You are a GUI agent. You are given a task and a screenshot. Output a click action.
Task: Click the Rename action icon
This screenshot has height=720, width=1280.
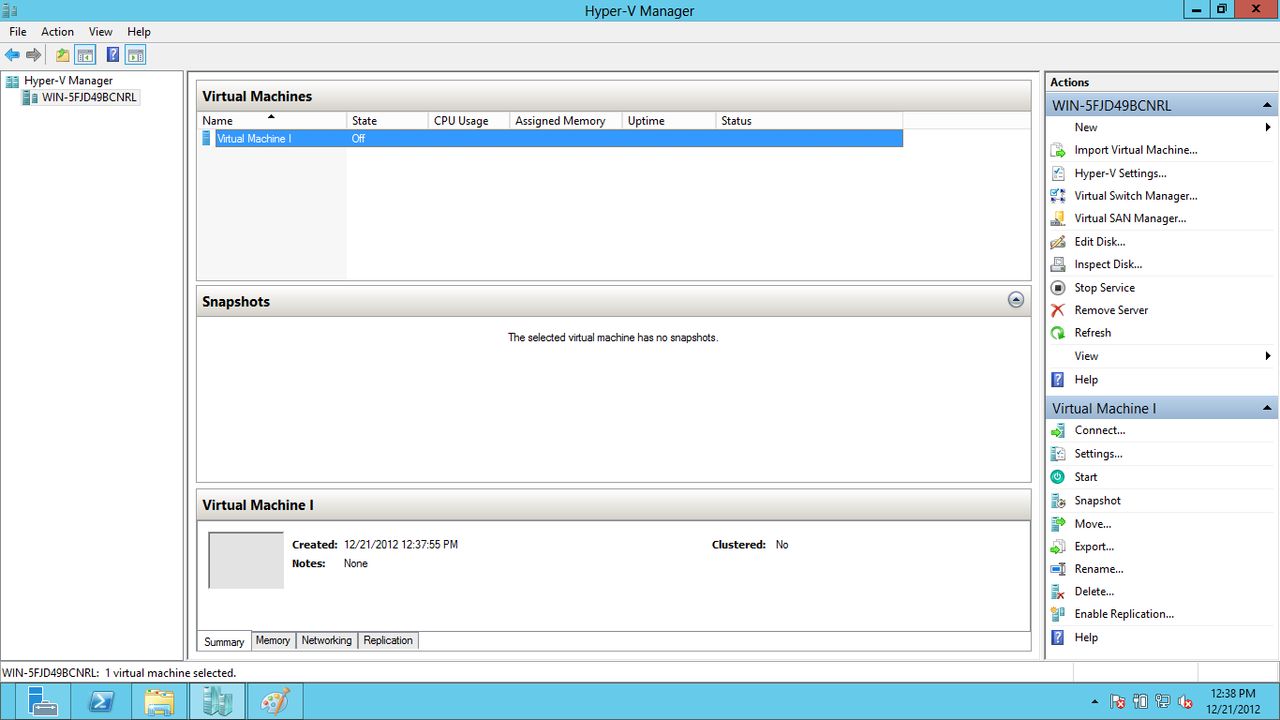[x=1058, y=569]
